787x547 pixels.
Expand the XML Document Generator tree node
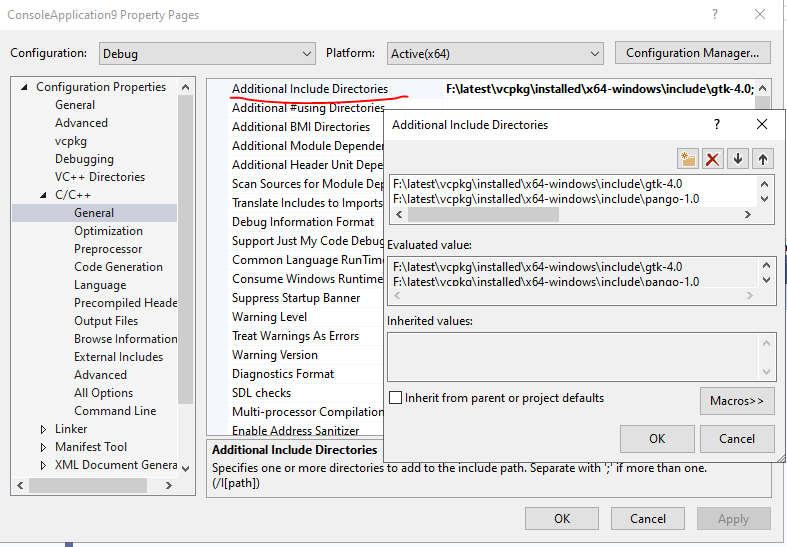pos(43,465)
